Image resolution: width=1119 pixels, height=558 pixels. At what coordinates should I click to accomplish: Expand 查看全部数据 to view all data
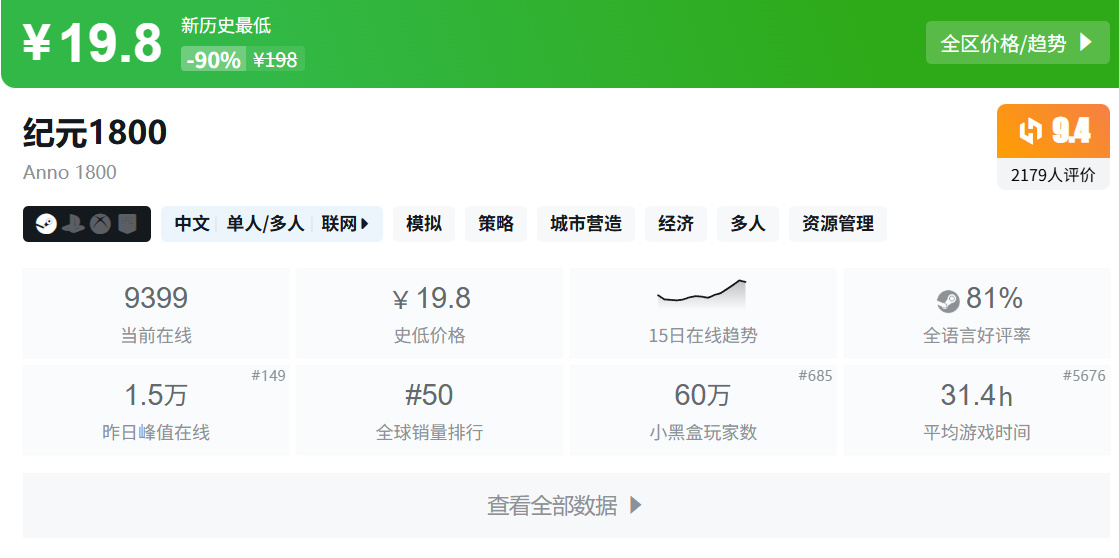pos(566,505)
